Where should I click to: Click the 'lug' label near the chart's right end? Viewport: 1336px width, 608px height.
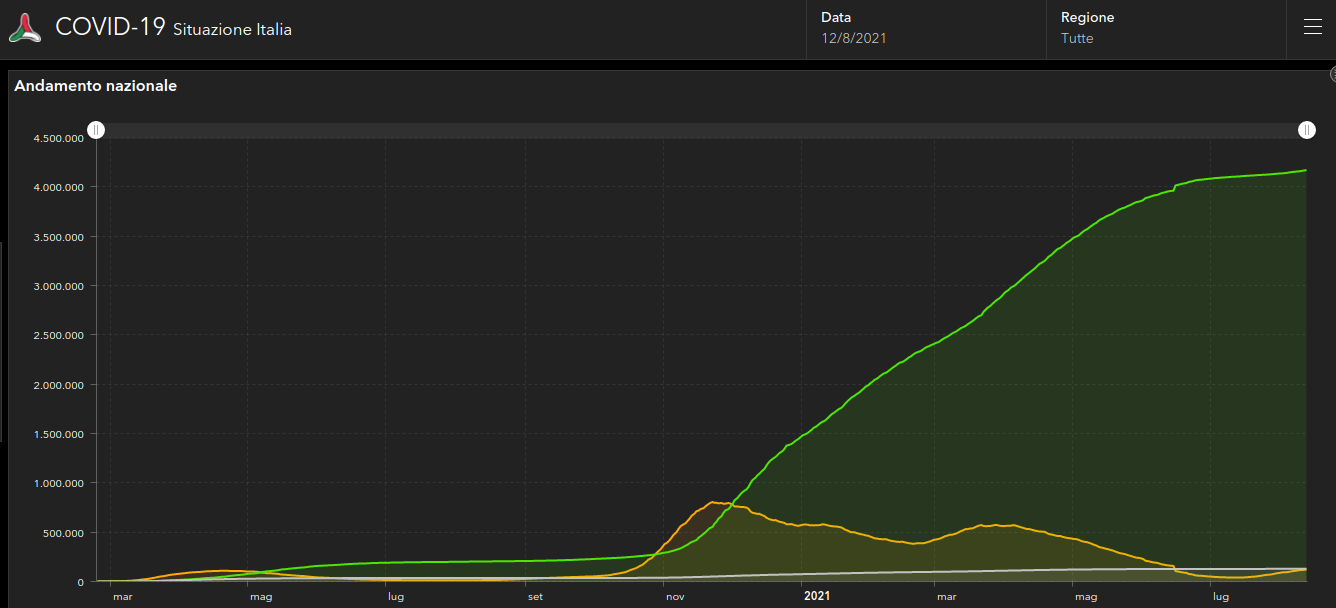pos(1220,597)
